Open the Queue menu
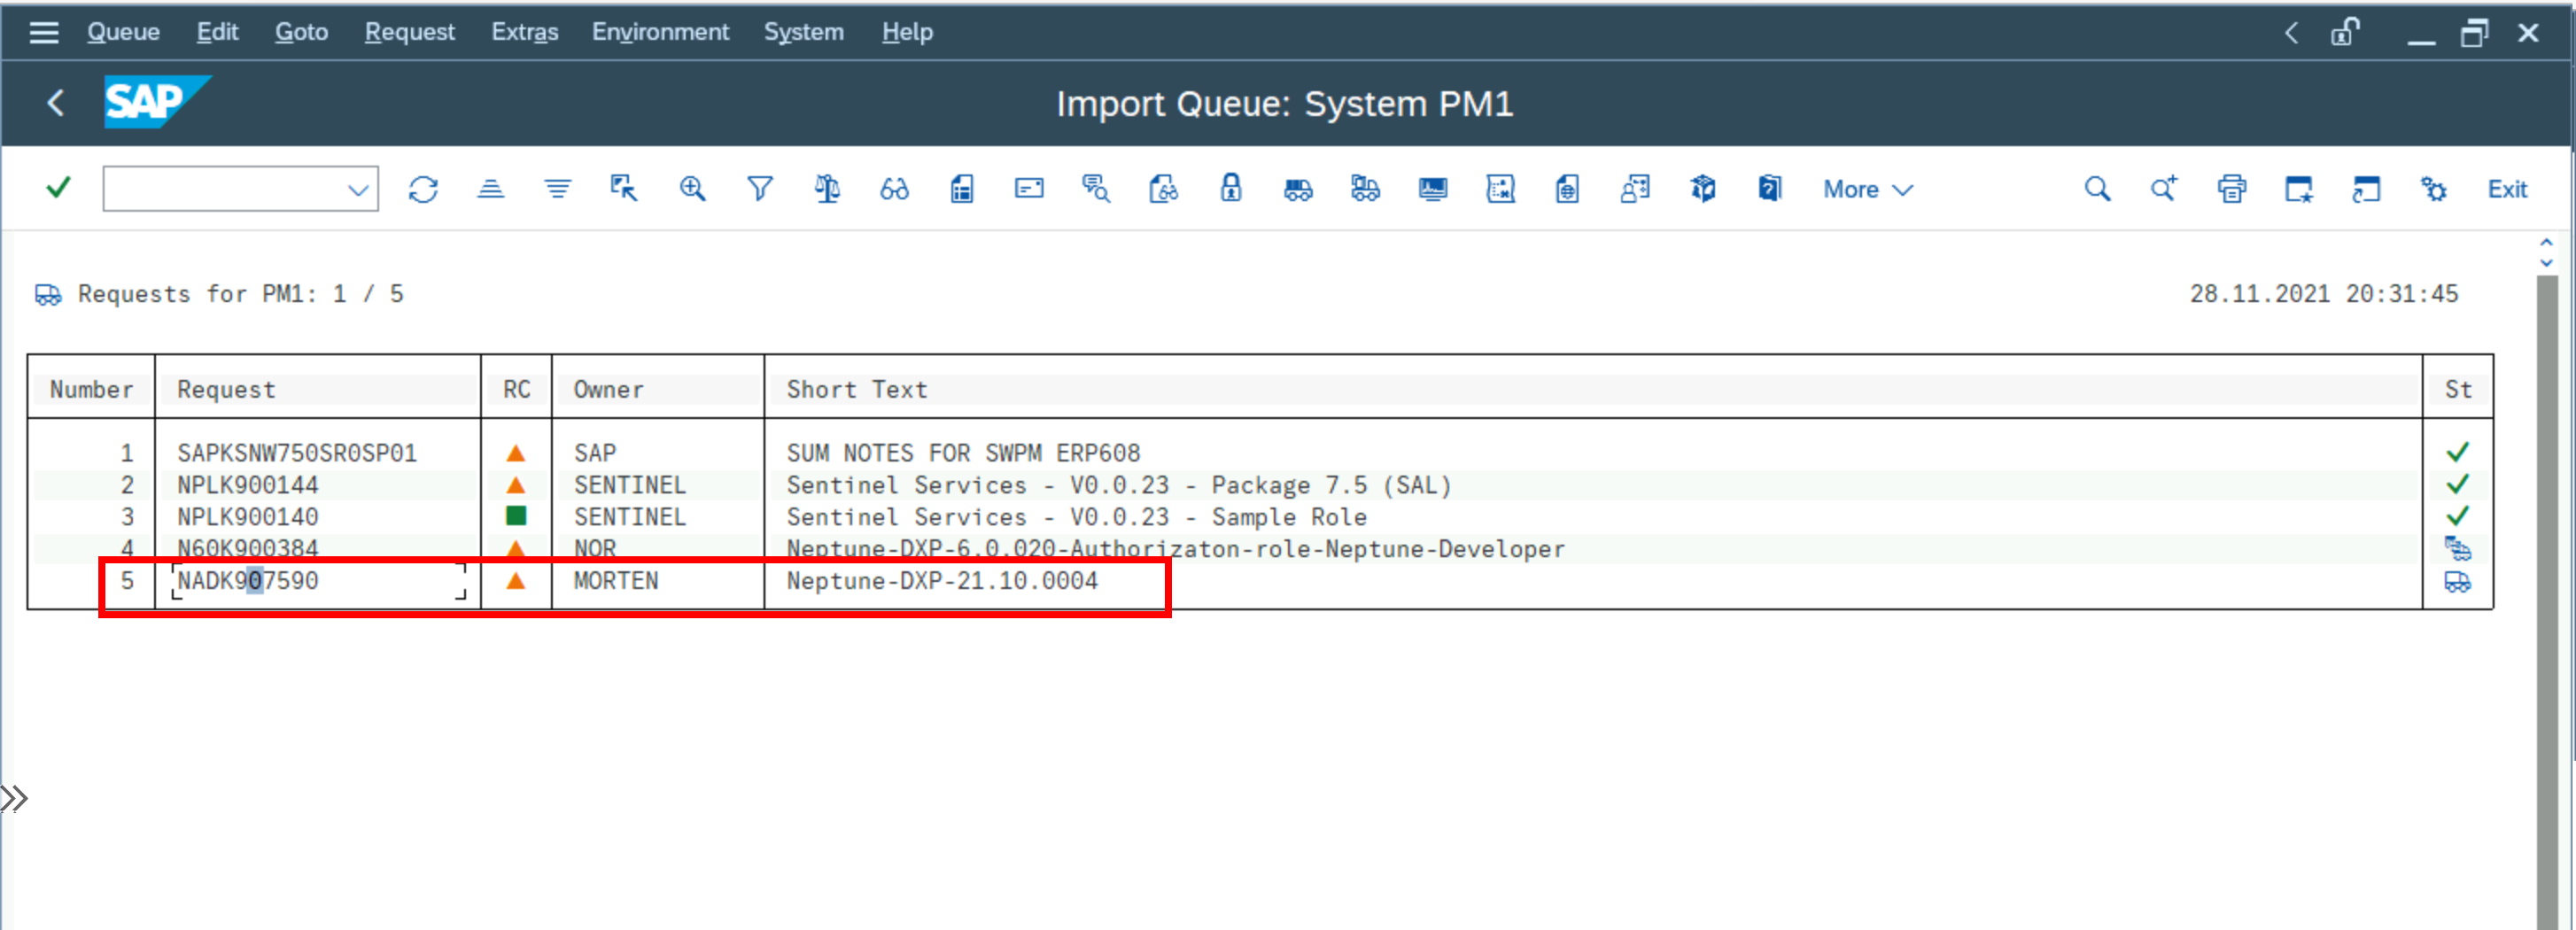The height and width of the screenshot is (930, 2576). (x=123, y=32)
